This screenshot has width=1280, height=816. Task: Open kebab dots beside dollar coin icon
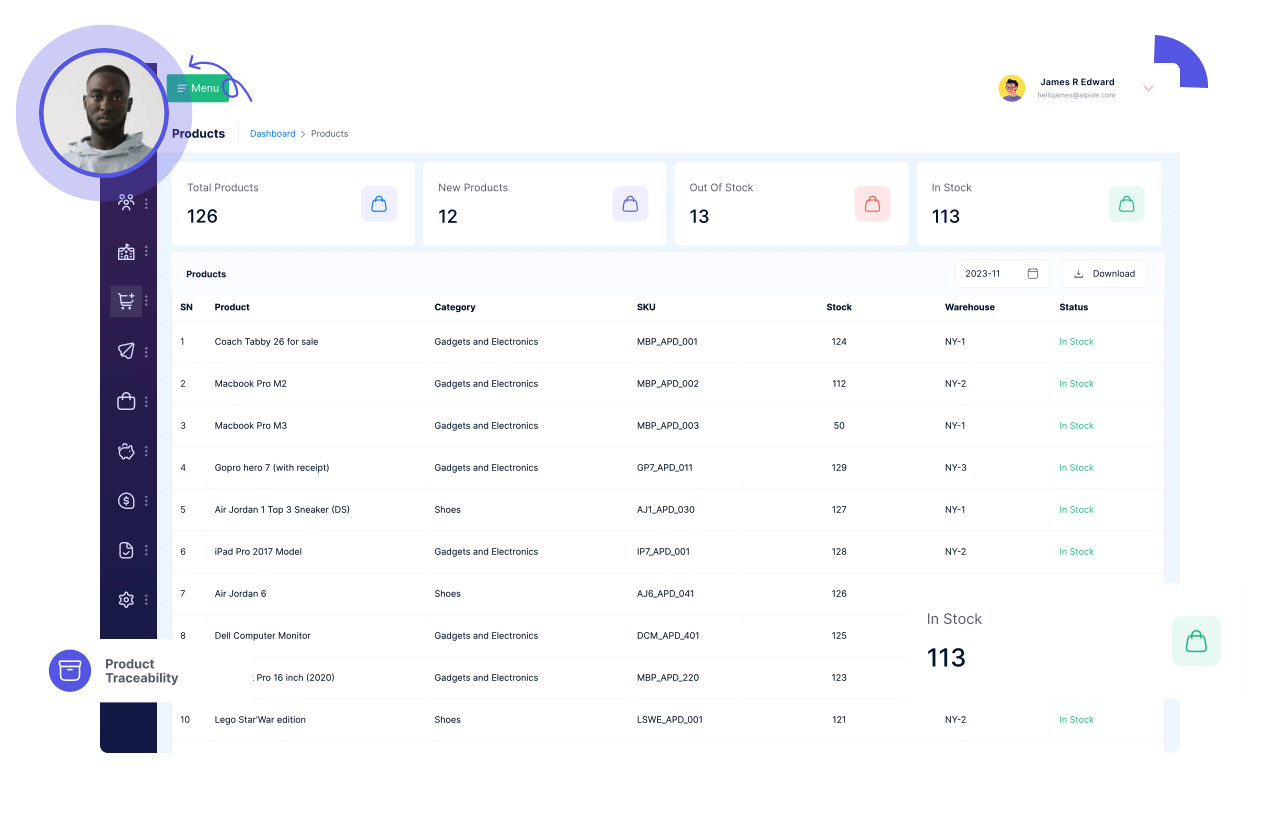147,501
